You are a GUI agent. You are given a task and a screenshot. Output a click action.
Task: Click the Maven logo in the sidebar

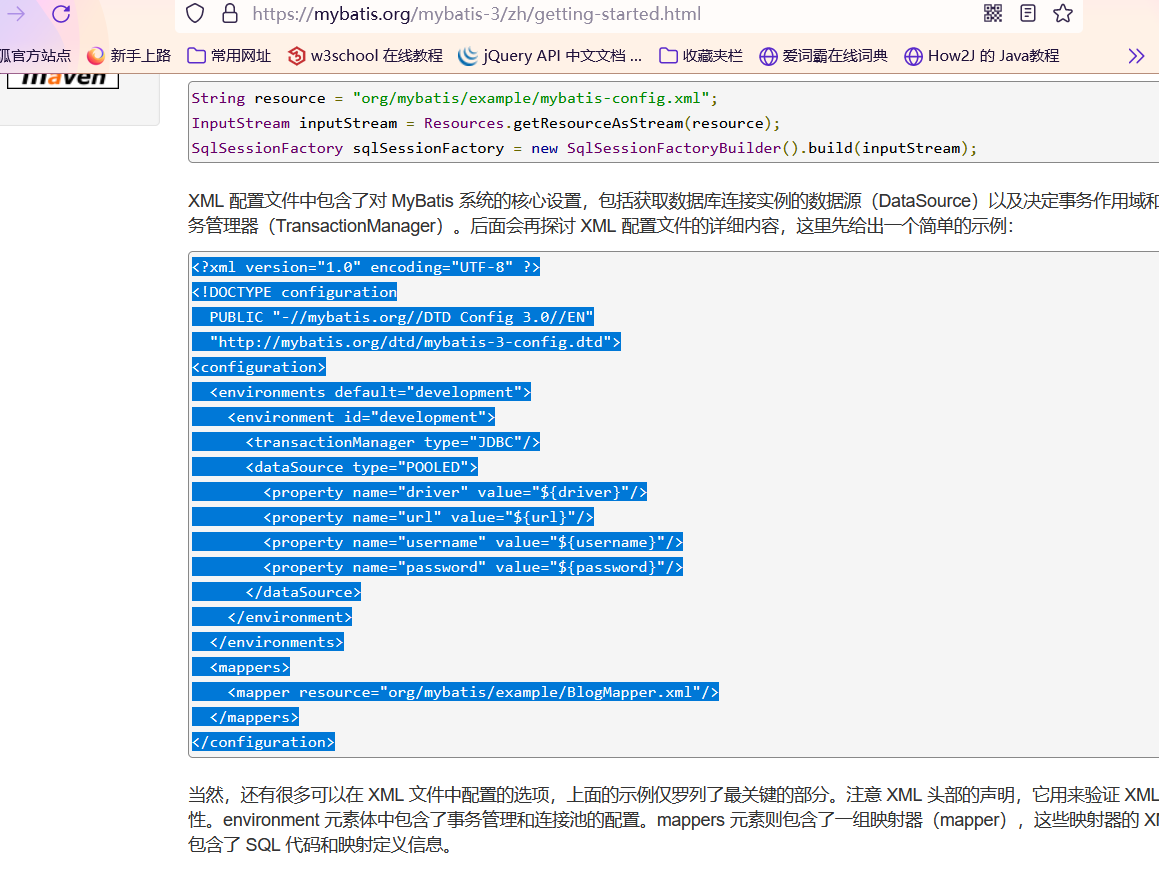pyautogui.click(x=63, y=80)
